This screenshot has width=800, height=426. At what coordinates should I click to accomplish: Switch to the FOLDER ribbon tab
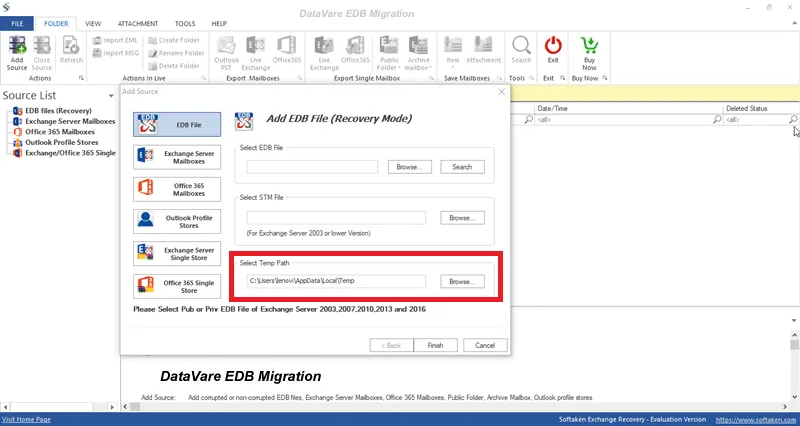pos(56,23)
